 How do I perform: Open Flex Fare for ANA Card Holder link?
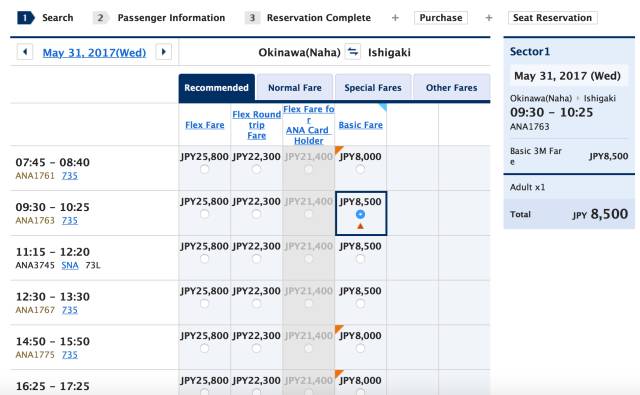(309, 125)
